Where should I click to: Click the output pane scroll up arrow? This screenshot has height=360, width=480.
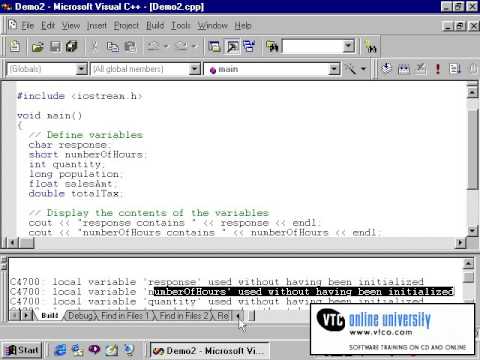[x=468, y=264]
